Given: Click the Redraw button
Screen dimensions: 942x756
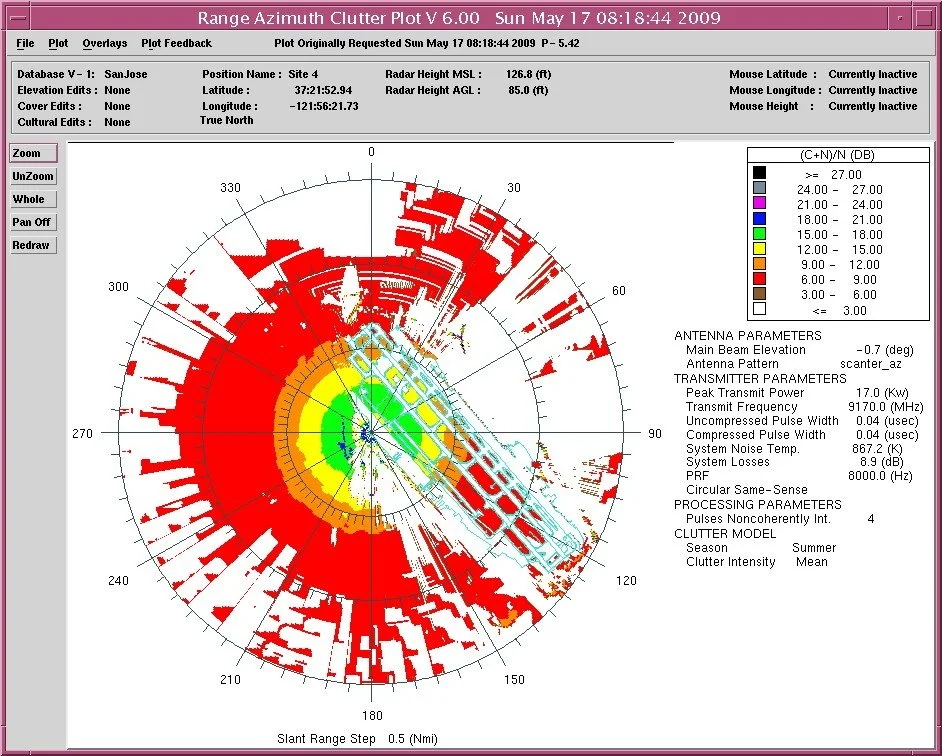Looking at the screenshot, I should pyautogui.click(x=33, y=245).
